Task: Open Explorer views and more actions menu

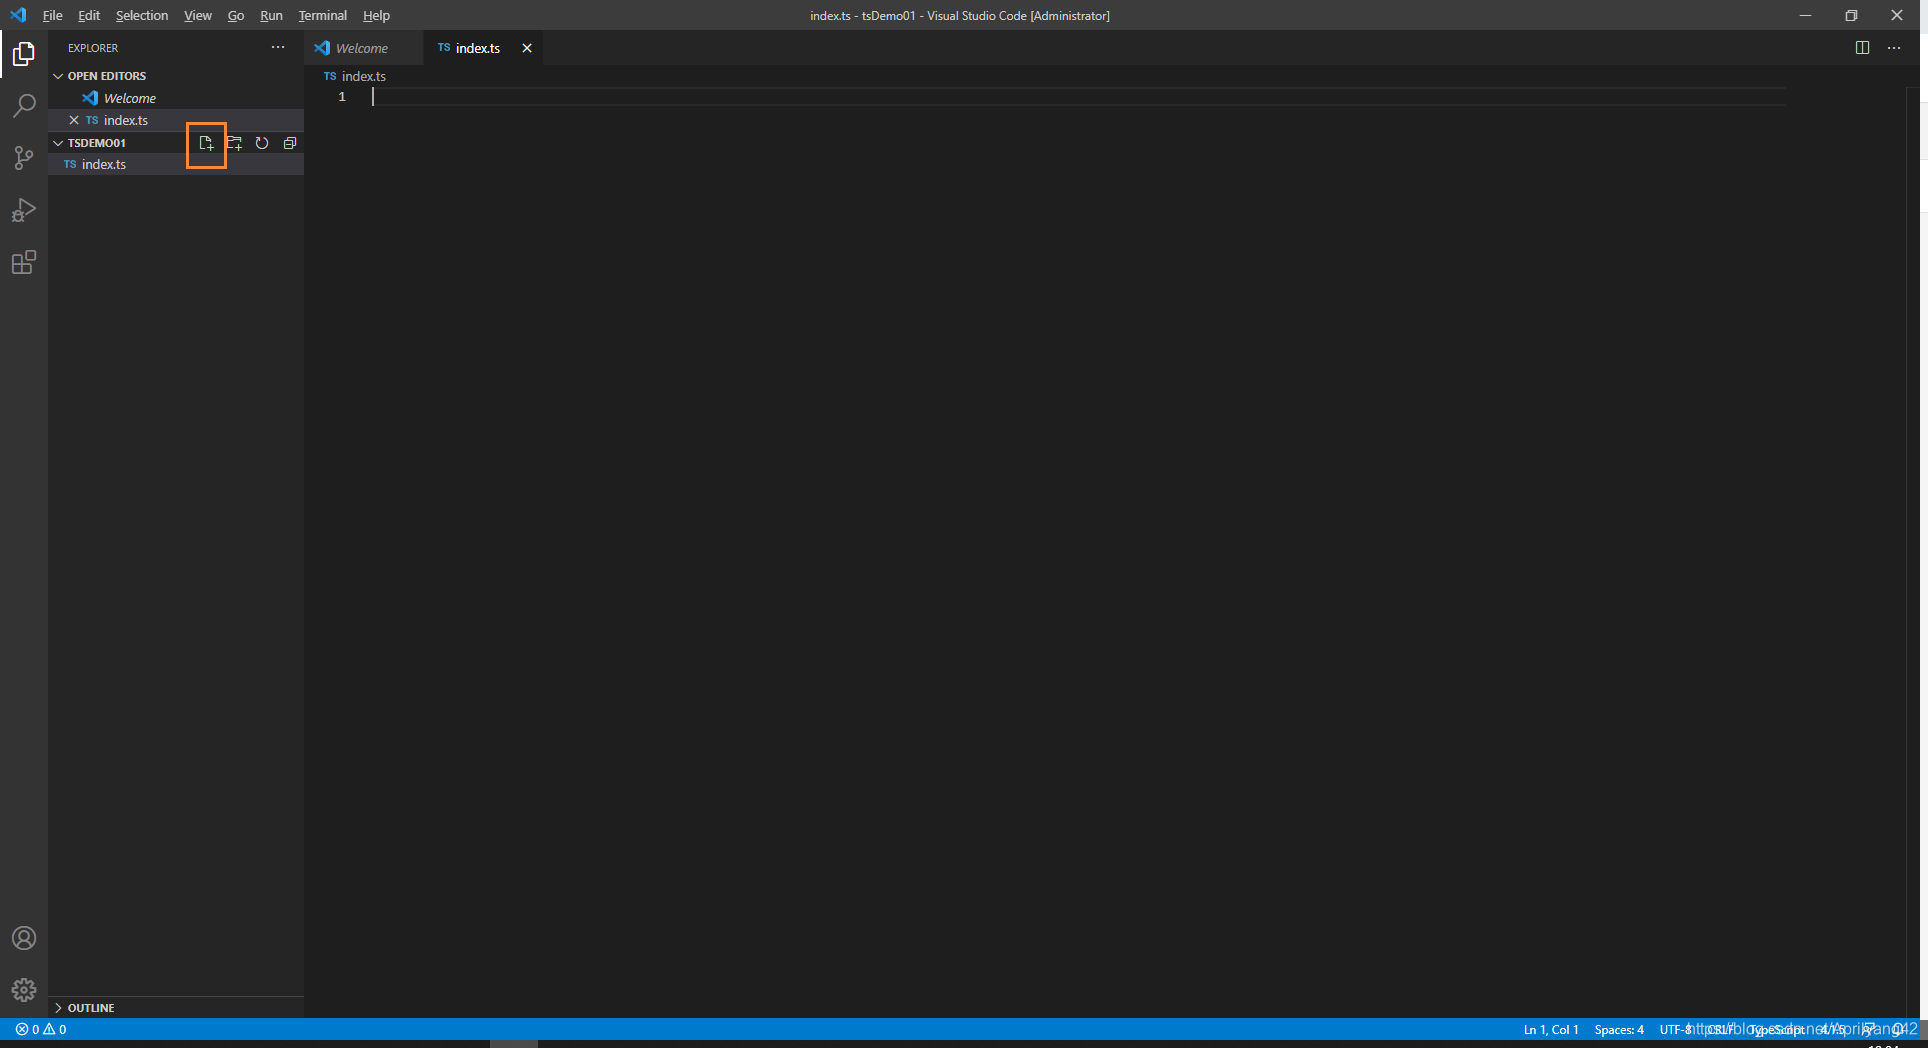Action: click(x=278, y=48)
